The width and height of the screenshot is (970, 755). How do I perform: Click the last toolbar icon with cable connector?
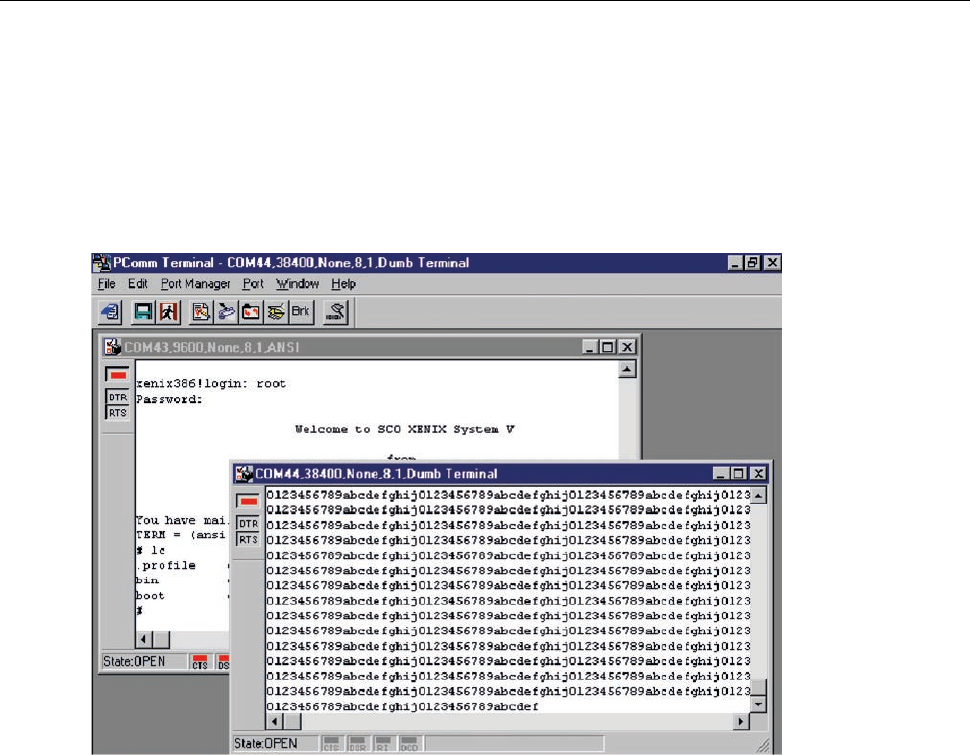click(336, 312)
